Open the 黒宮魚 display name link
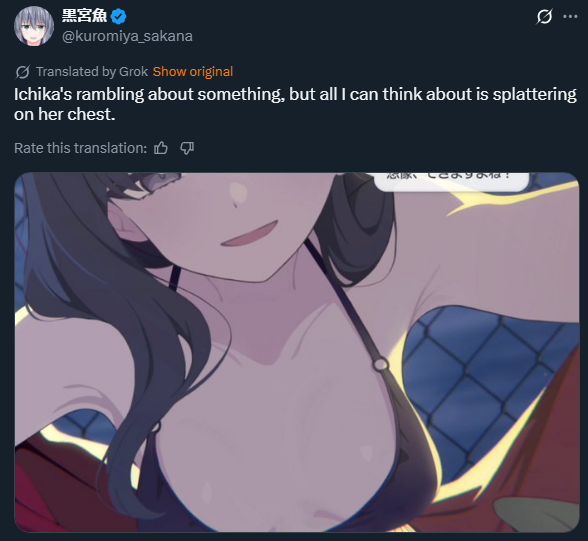 [84, 16]
